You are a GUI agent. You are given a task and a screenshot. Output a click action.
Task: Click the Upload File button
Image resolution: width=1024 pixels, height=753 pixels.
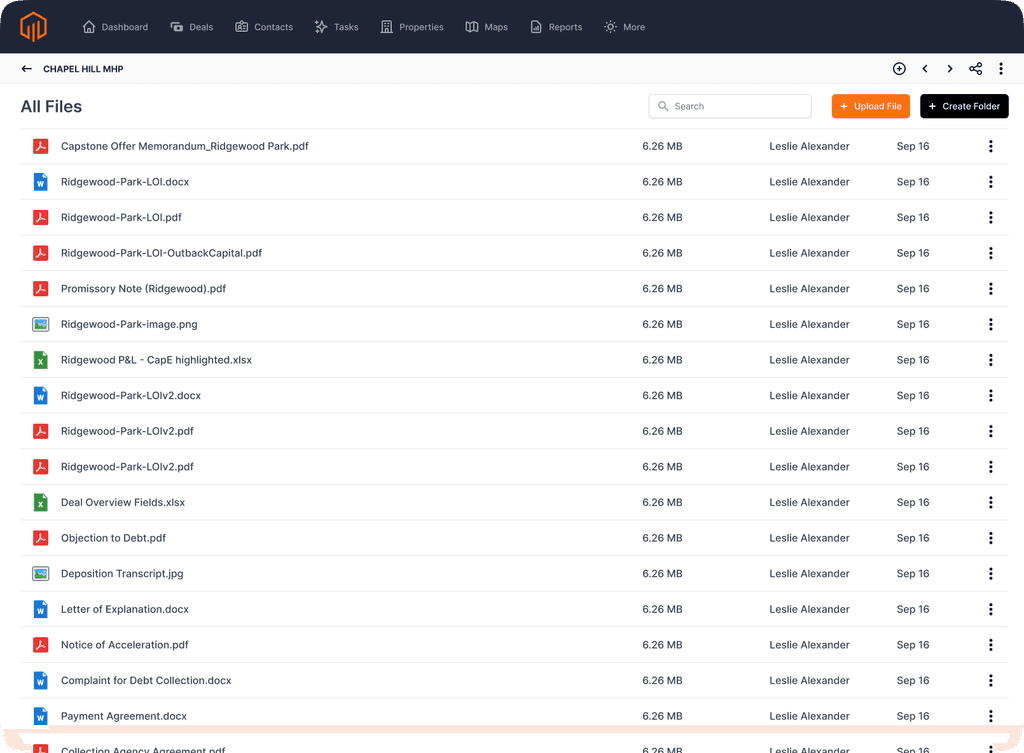(870, 106)
